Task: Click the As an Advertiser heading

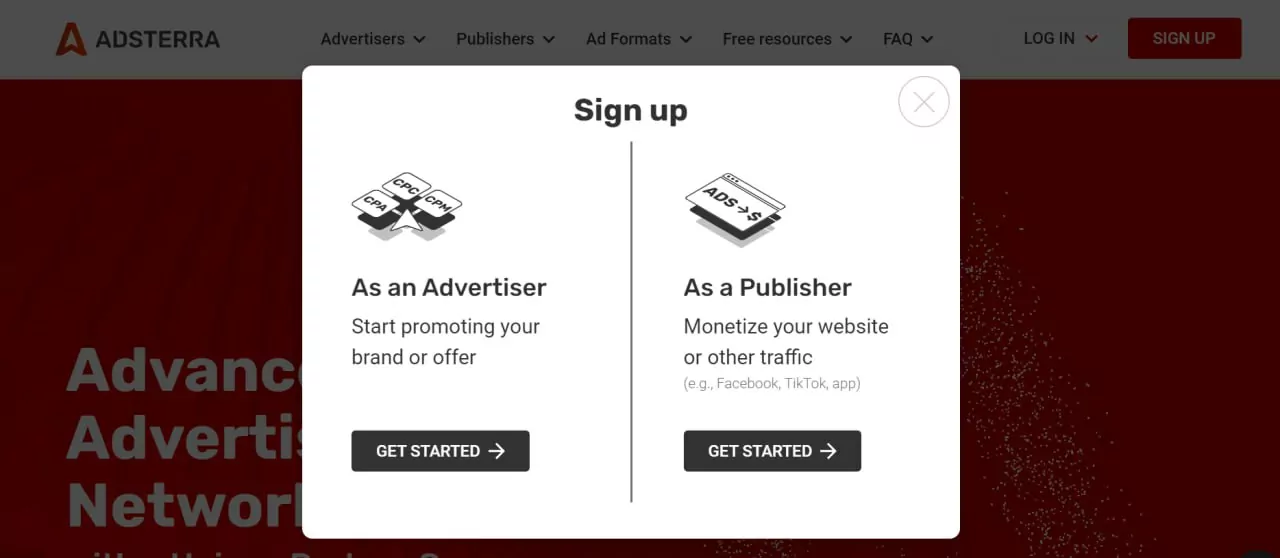Action: (449, 287)
